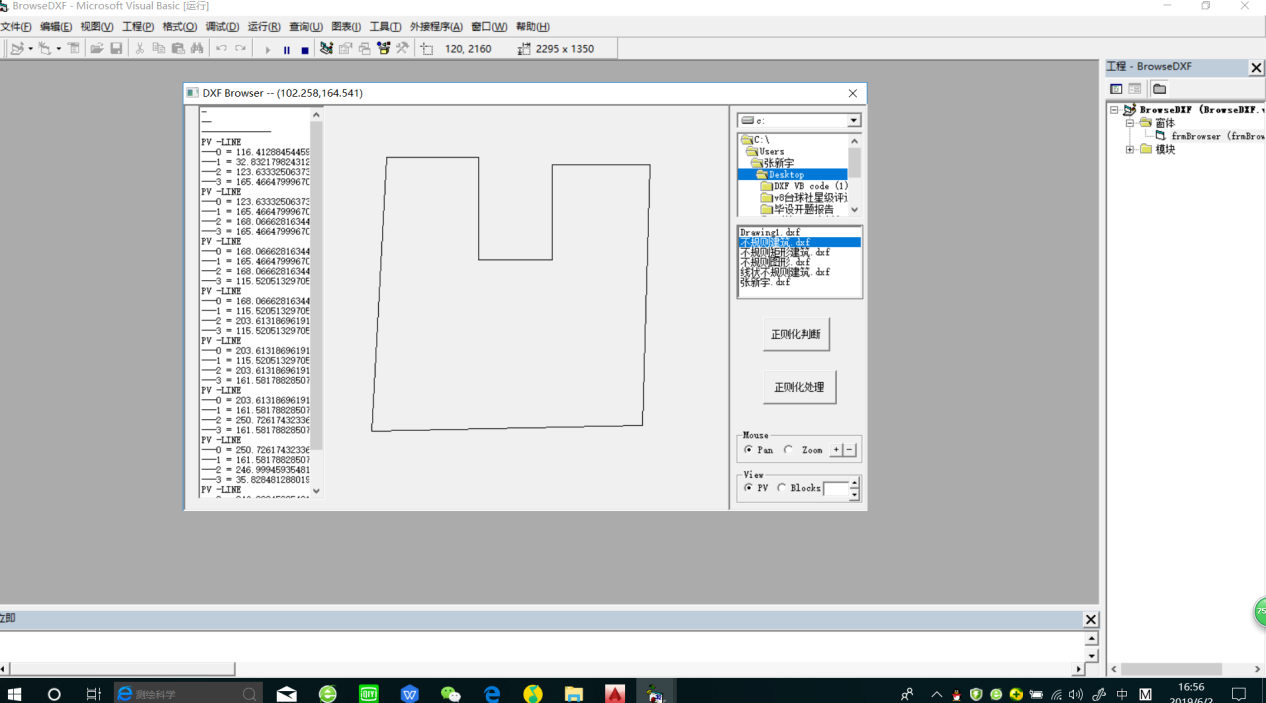Viewport: 1266px width, 703px height.
Task: Click the Find binoculars icon
Action: pos(197,48)
